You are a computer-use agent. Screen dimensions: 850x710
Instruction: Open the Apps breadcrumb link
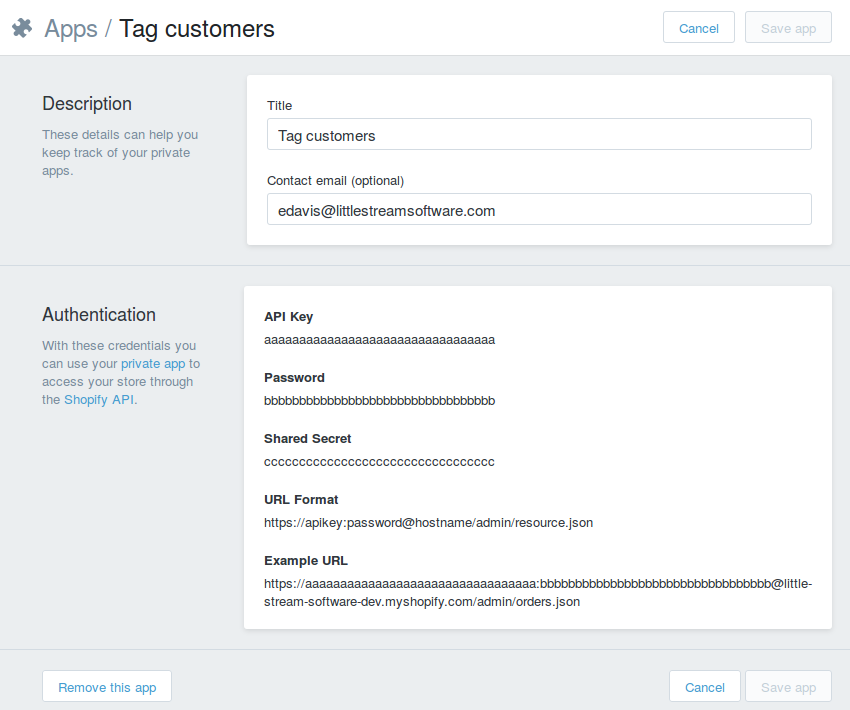coord(71,29)
